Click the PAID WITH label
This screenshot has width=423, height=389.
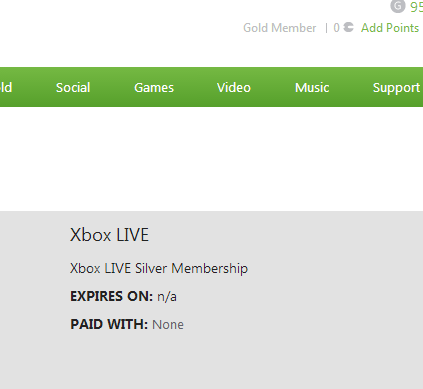(109, 324)
